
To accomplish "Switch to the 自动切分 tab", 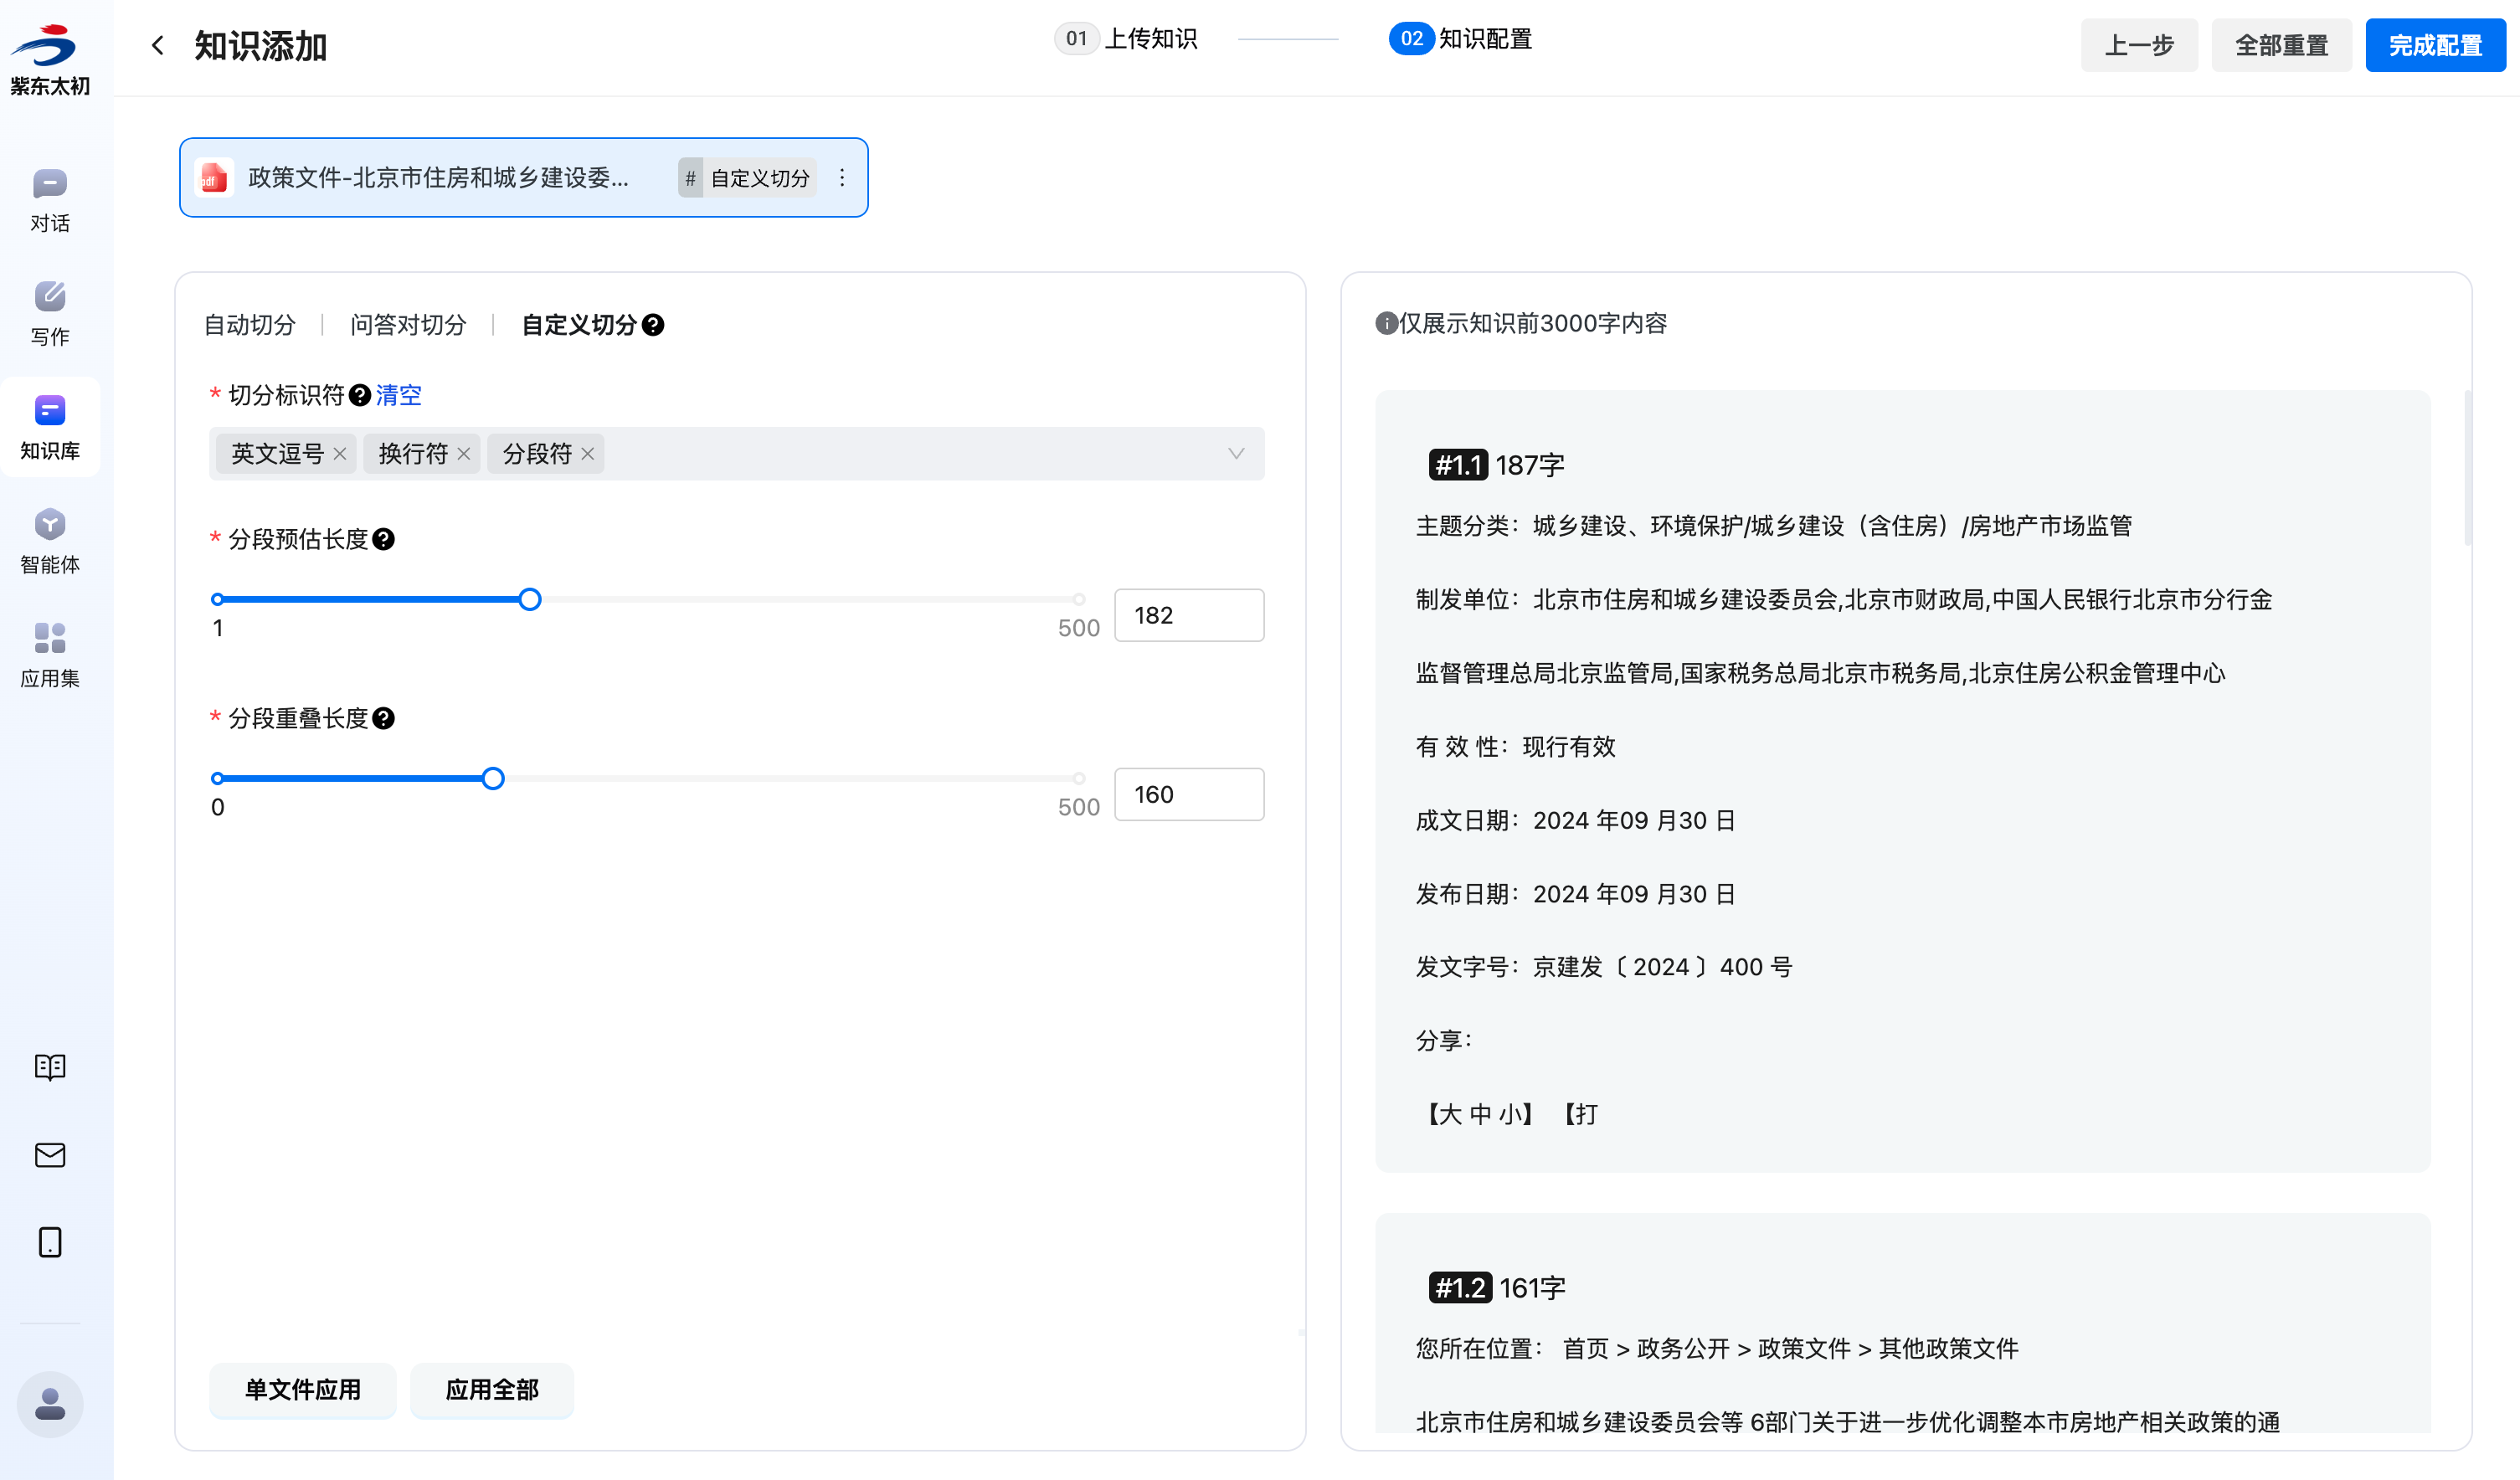I will click(250, 325).
